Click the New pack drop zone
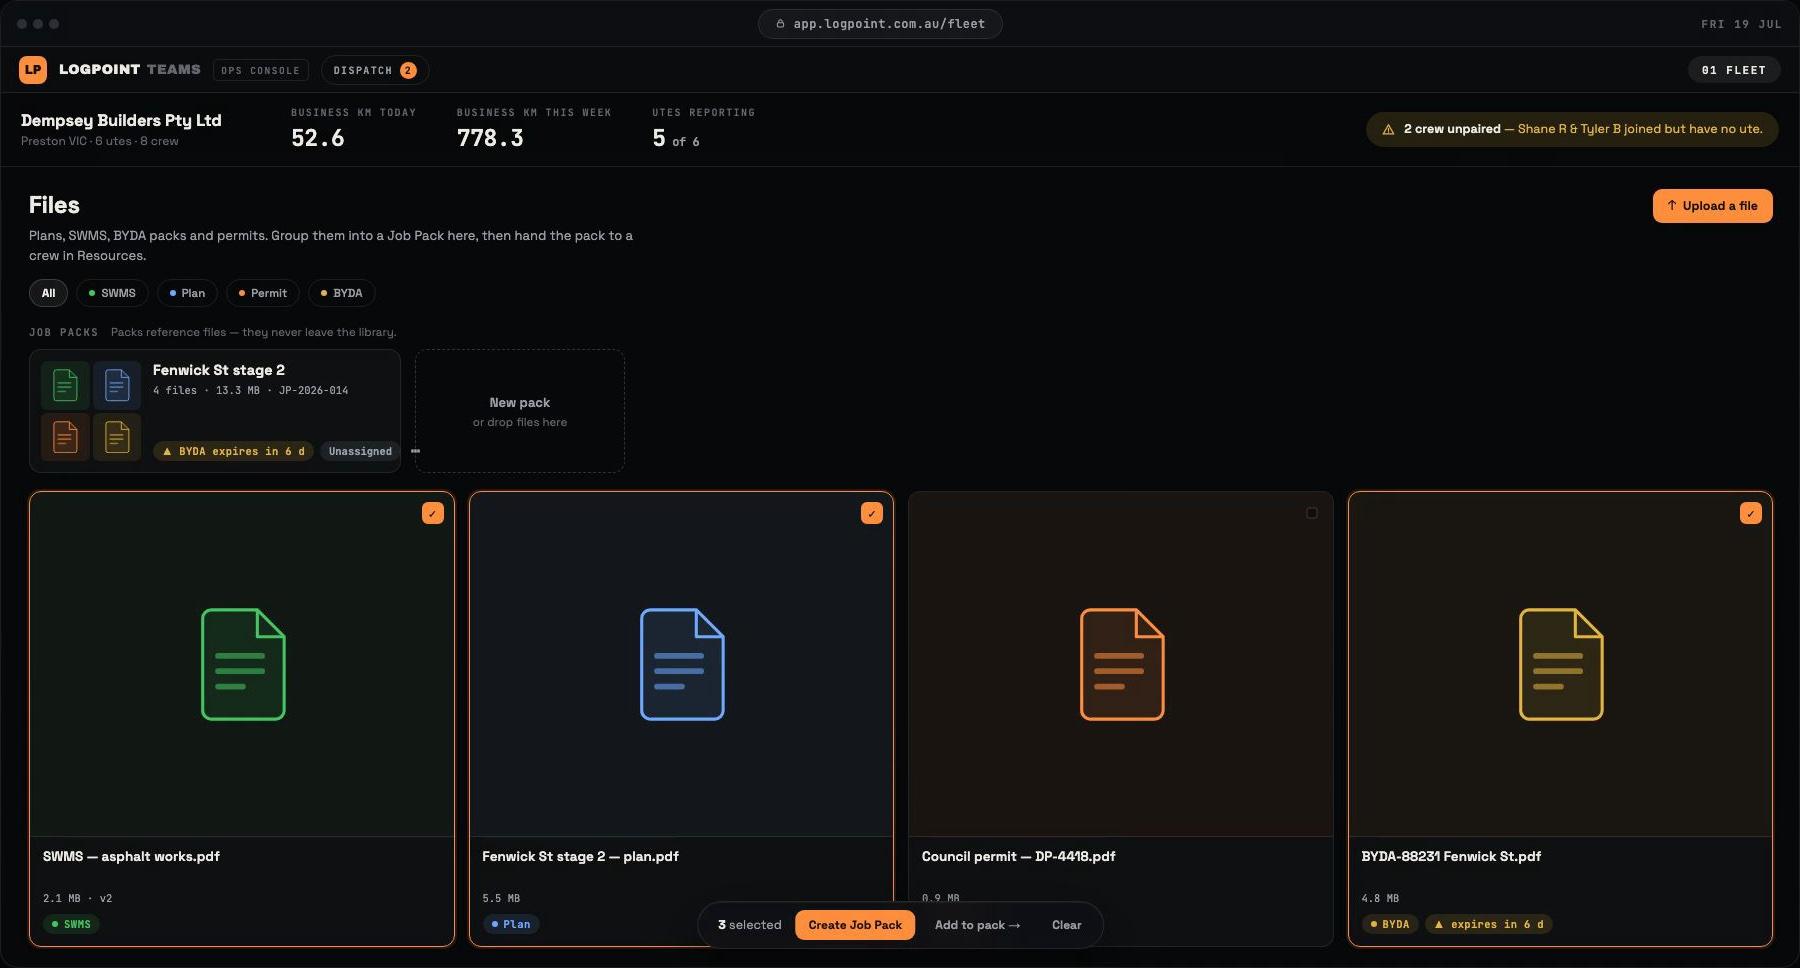The height and width of the screenshot is (968, 1800). pos(520,411)
